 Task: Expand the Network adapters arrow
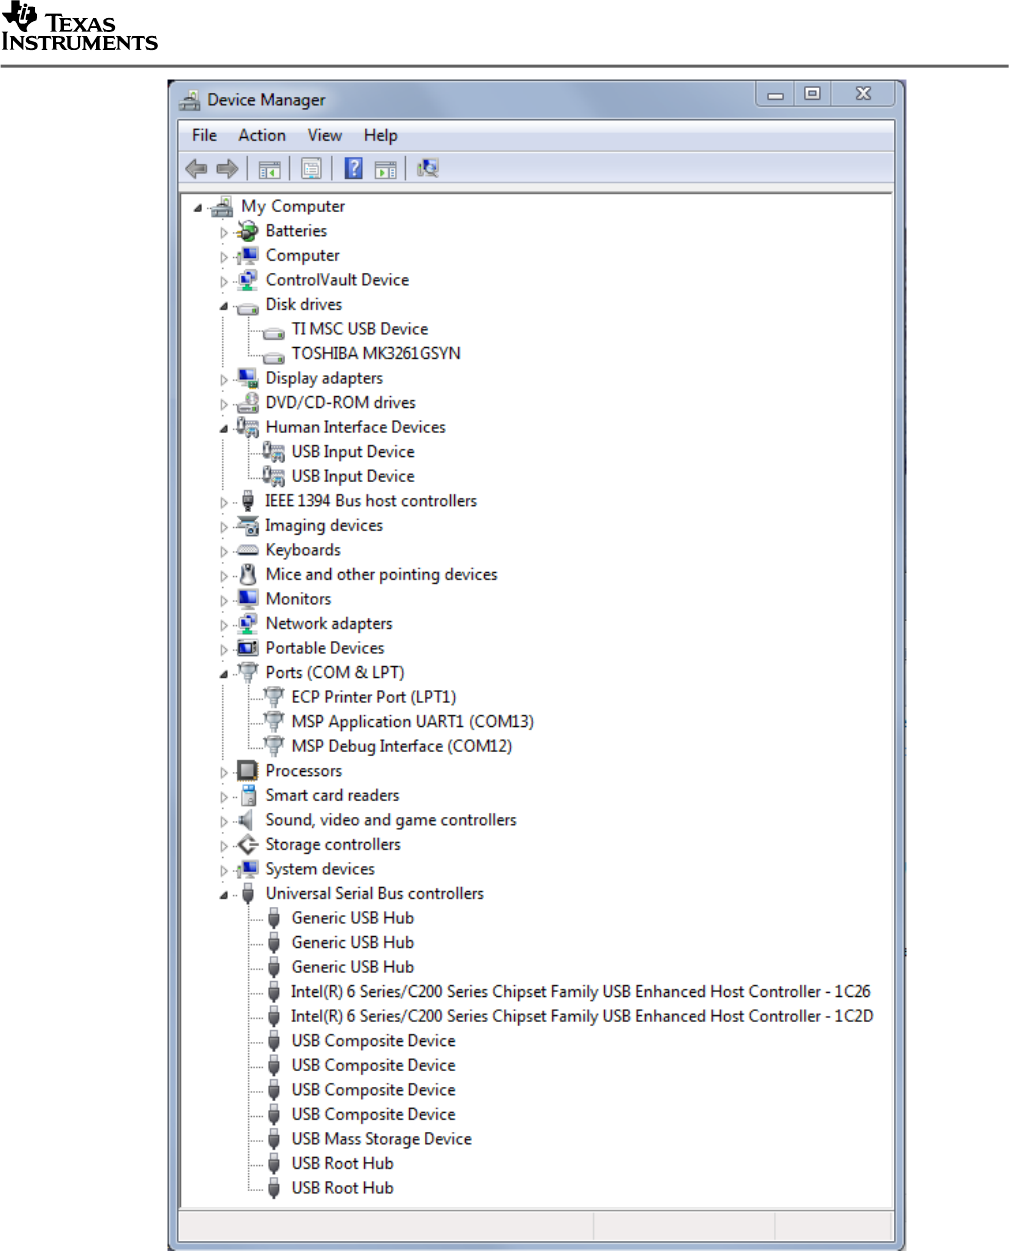[x=224, y=625]
